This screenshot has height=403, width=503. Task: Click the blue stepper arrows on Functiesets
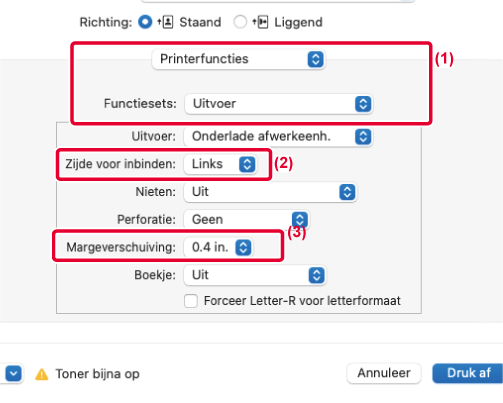pos(363,104)
